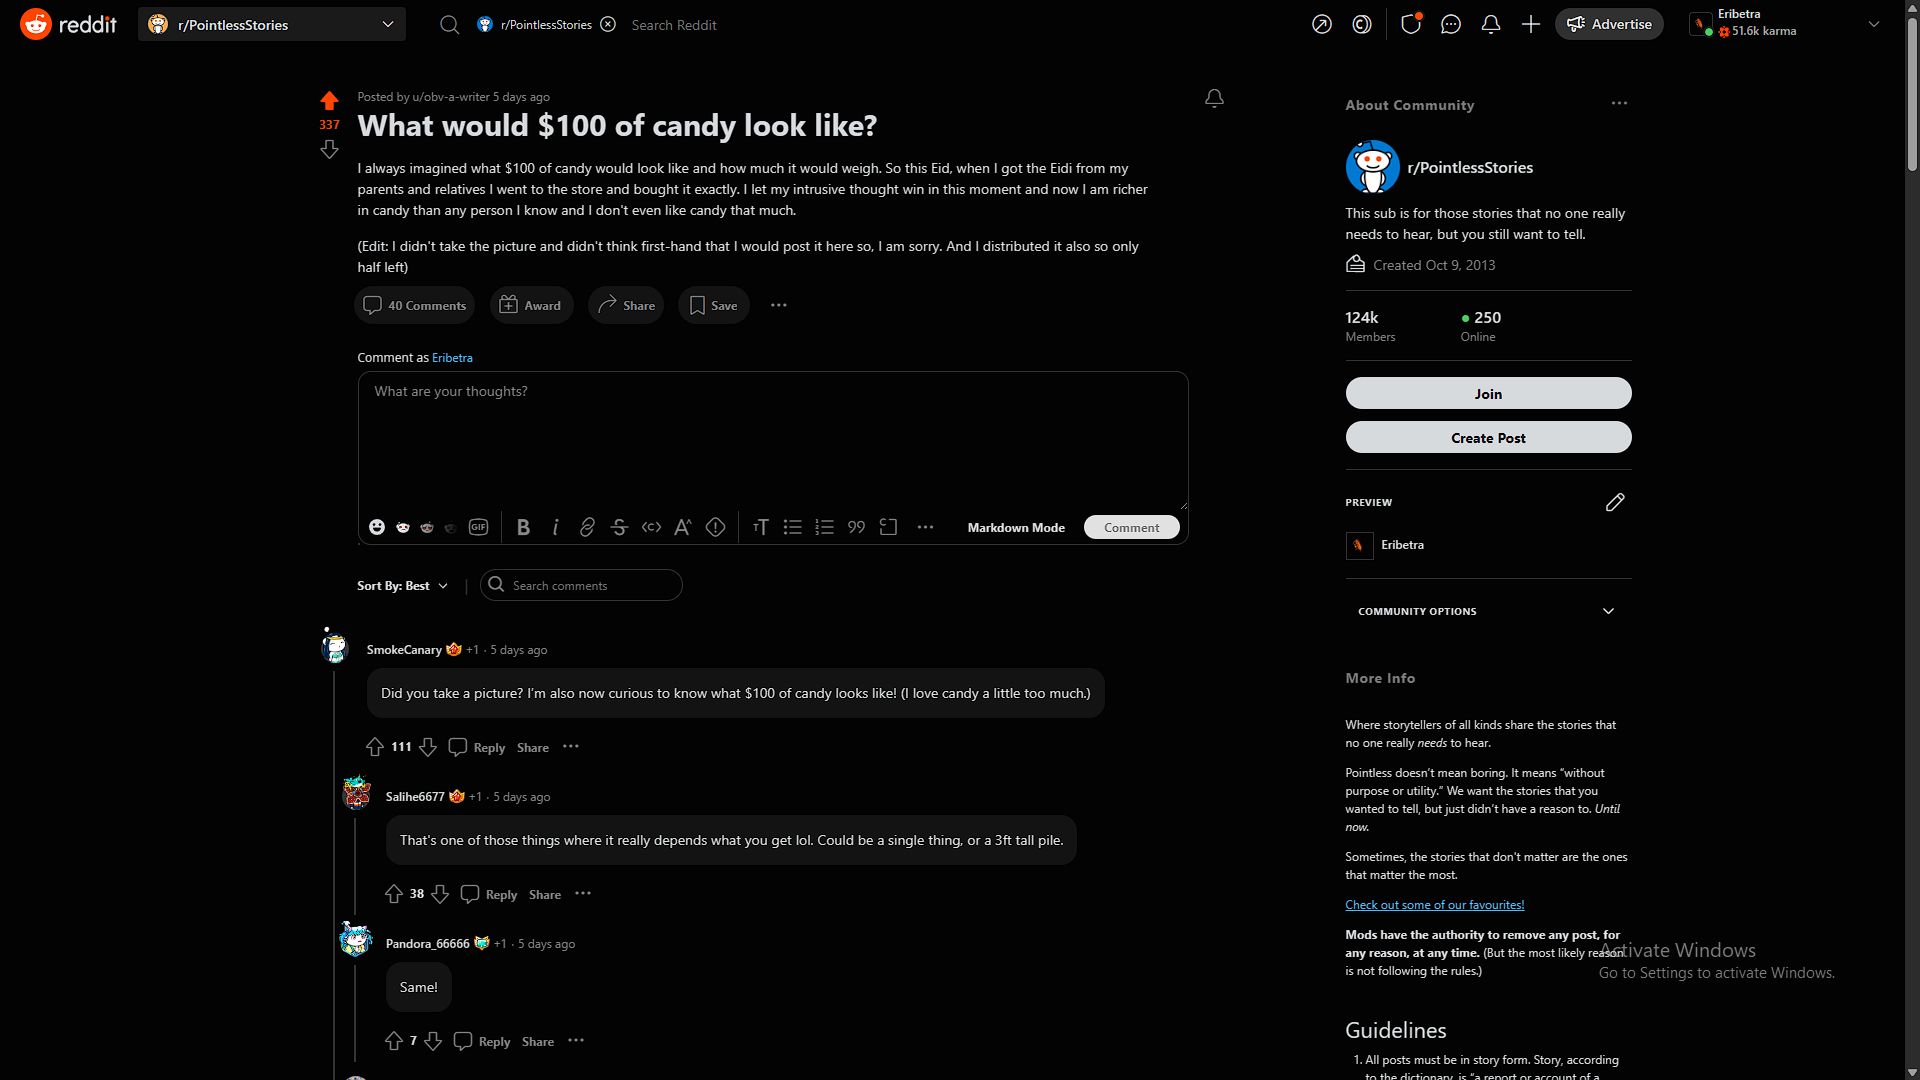Click the Join community button
This screenshot has height=1080, width=1920.
(1487, 392)
